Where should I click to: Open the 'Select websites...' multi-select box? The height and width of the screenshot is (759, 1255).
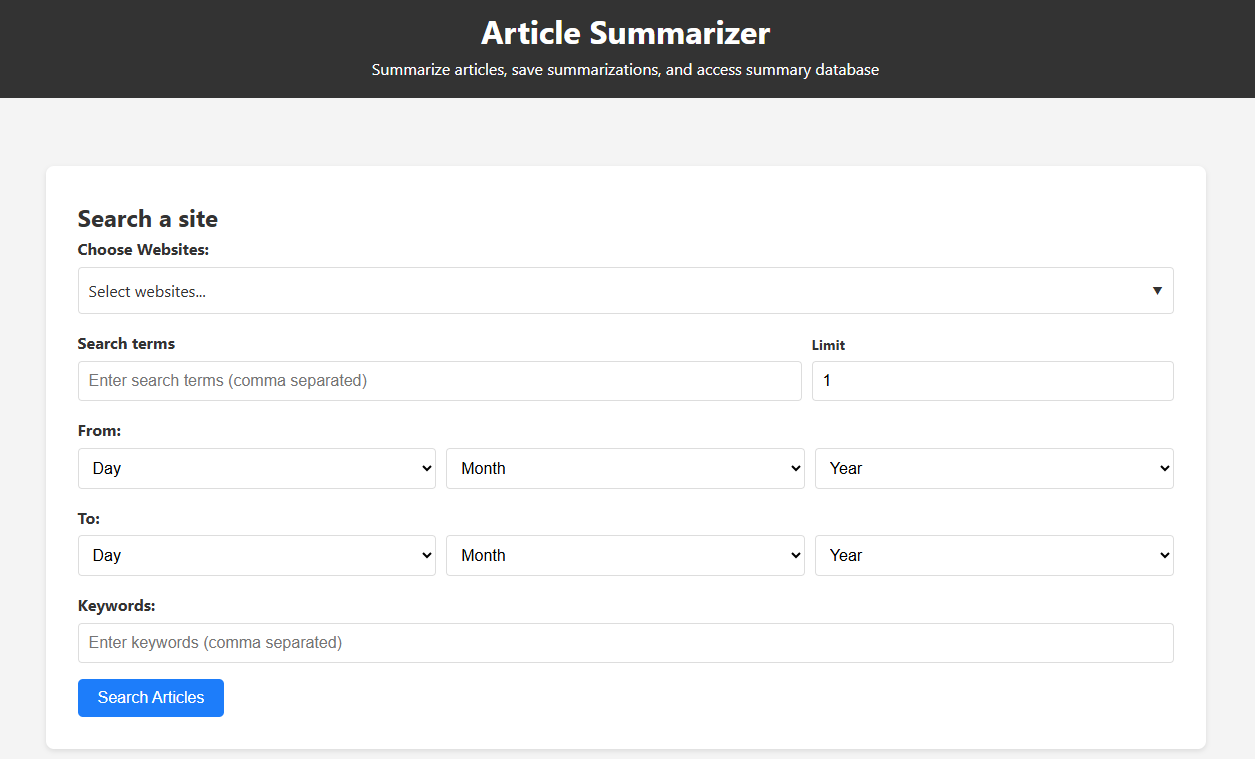coord(600,291)
